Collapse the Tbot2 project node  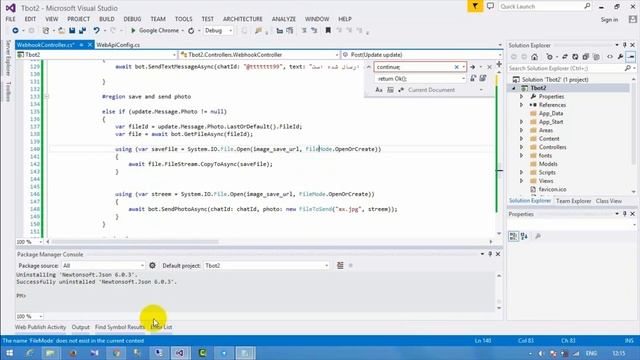coord(514,88)
